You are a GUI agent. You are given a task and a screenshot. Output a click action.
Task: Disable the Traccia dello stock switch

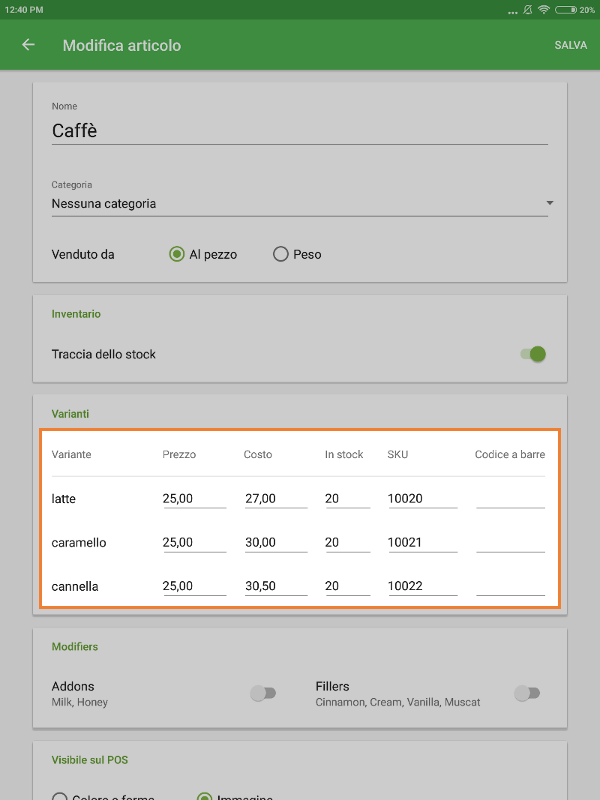pos(534,354)
